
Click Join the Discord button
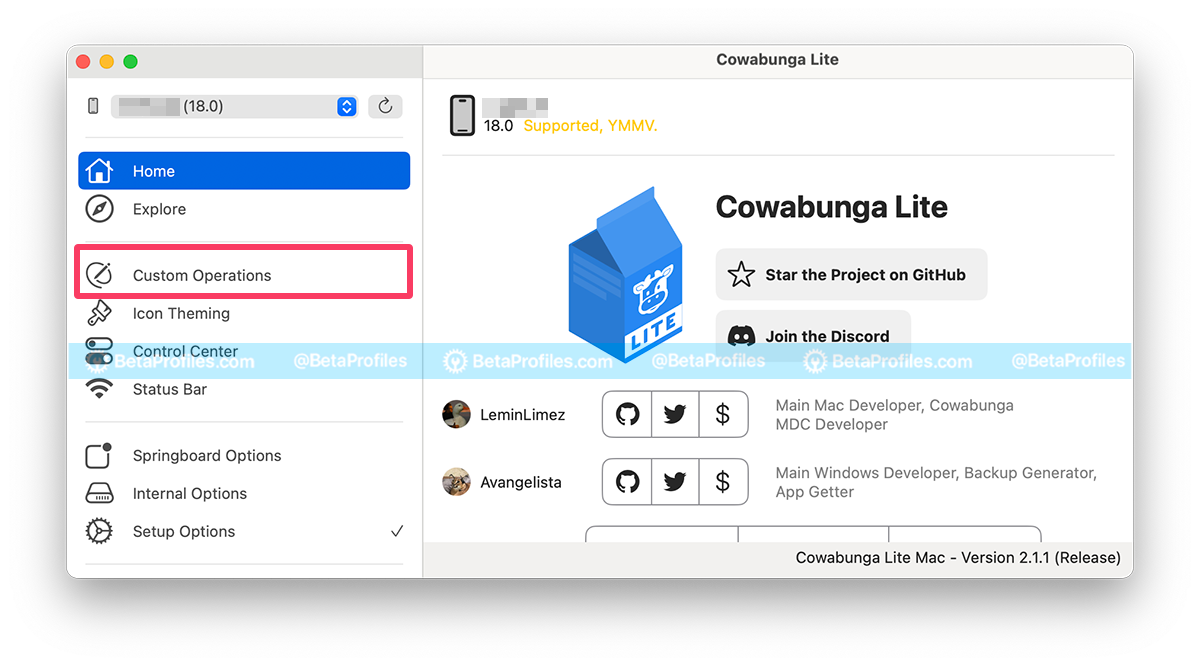point(813,336)
